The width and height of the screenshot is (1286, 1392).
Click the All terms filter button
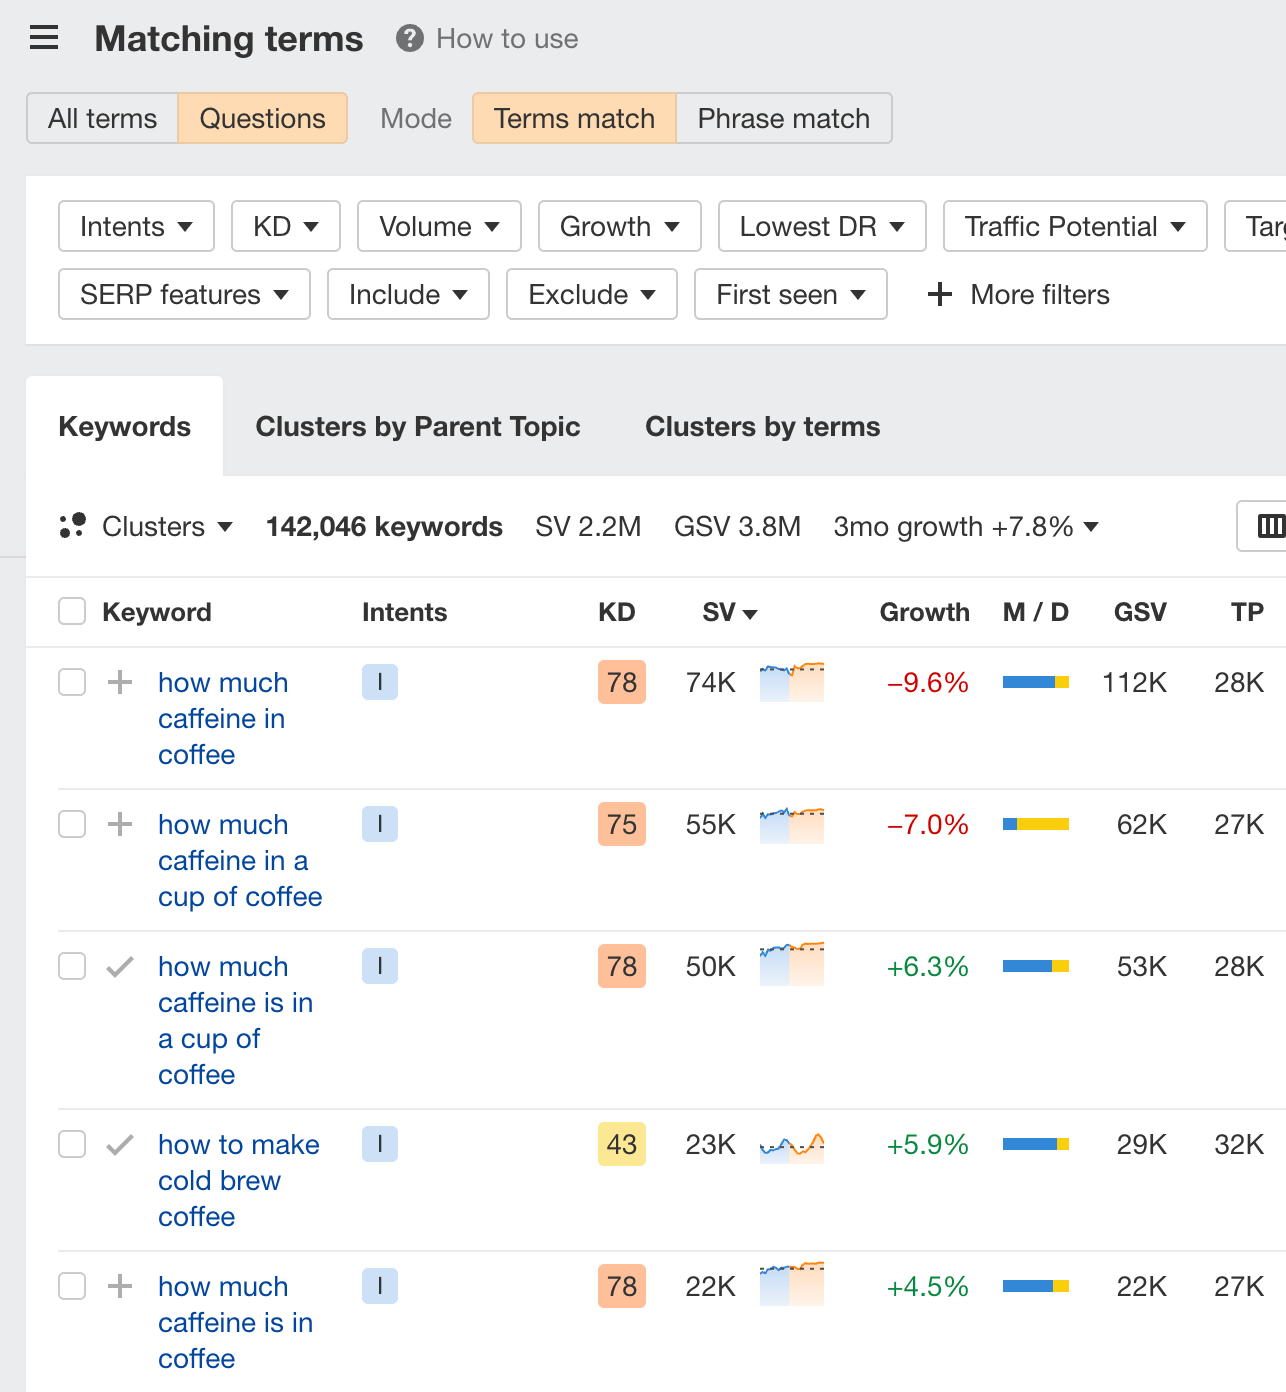[x=102, y=118]
